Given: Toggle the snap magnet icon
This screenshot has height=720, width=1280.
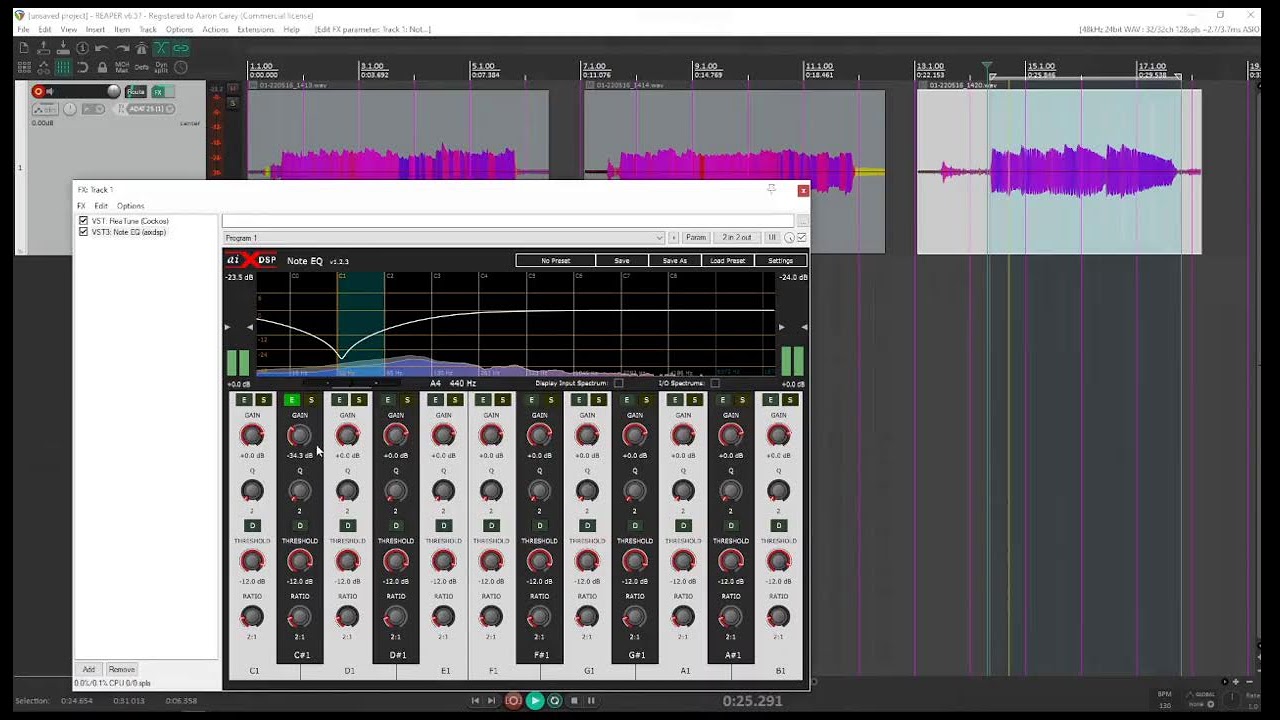Looking at the screenshot, I should (x=82, y=68).
